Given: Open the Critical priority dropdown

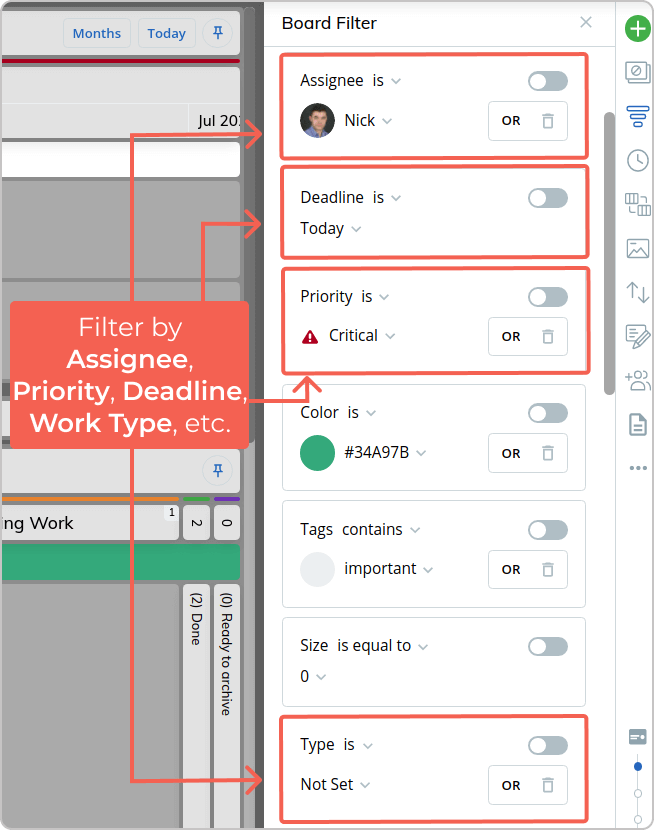Looking at the screenshot, I should [362, 336].
